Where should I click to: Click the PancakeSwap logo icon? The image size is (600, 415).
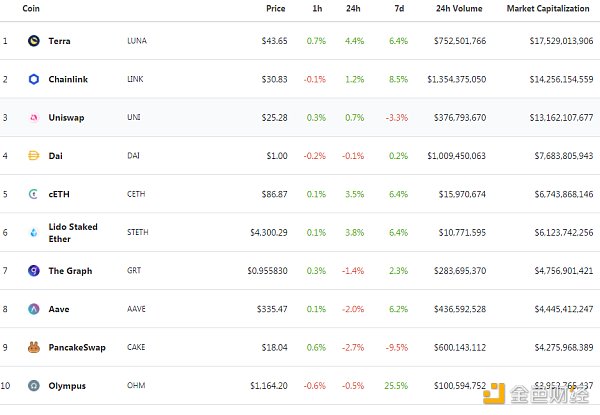coord(33,347)
